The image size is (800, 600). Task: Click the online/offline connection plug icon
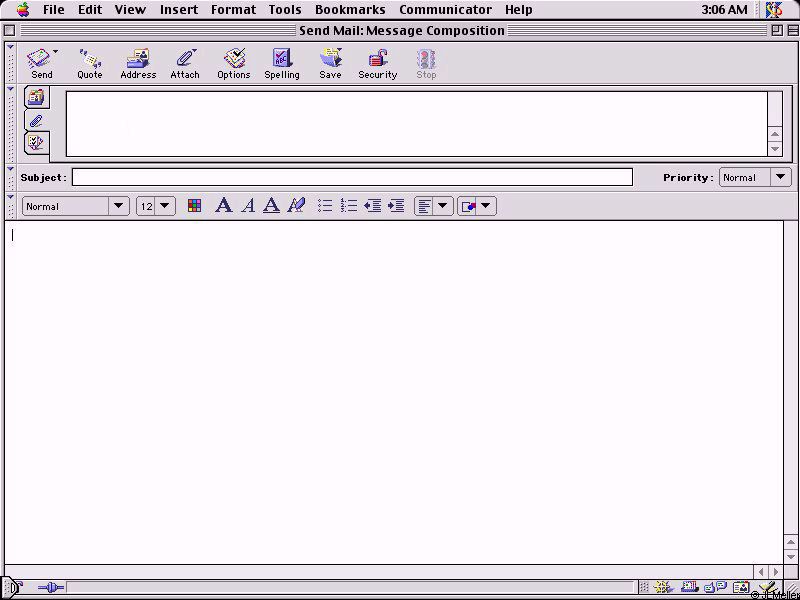[x=51, y=588]
